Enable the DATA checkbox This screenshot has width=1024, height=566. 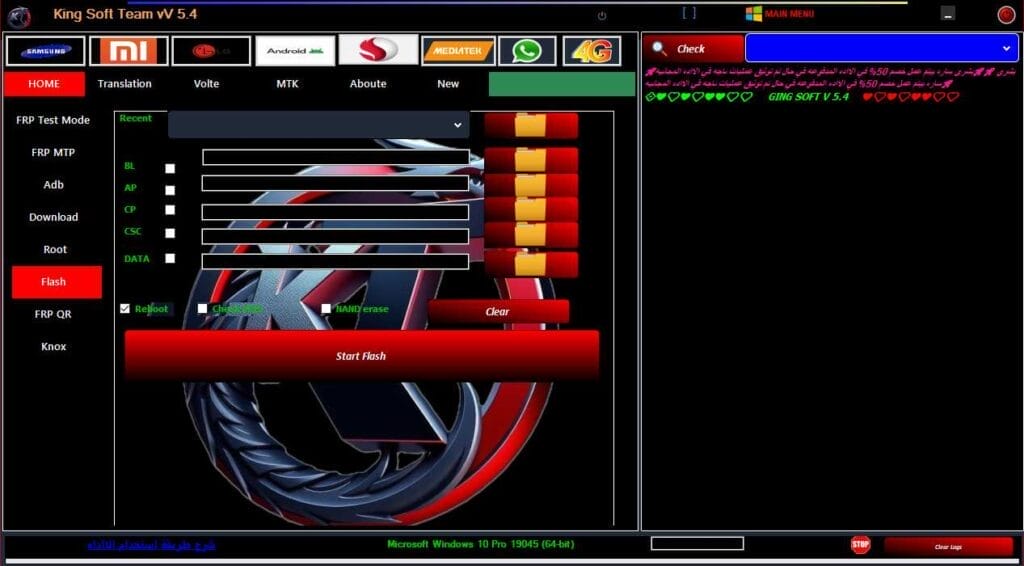pos(170,258)
